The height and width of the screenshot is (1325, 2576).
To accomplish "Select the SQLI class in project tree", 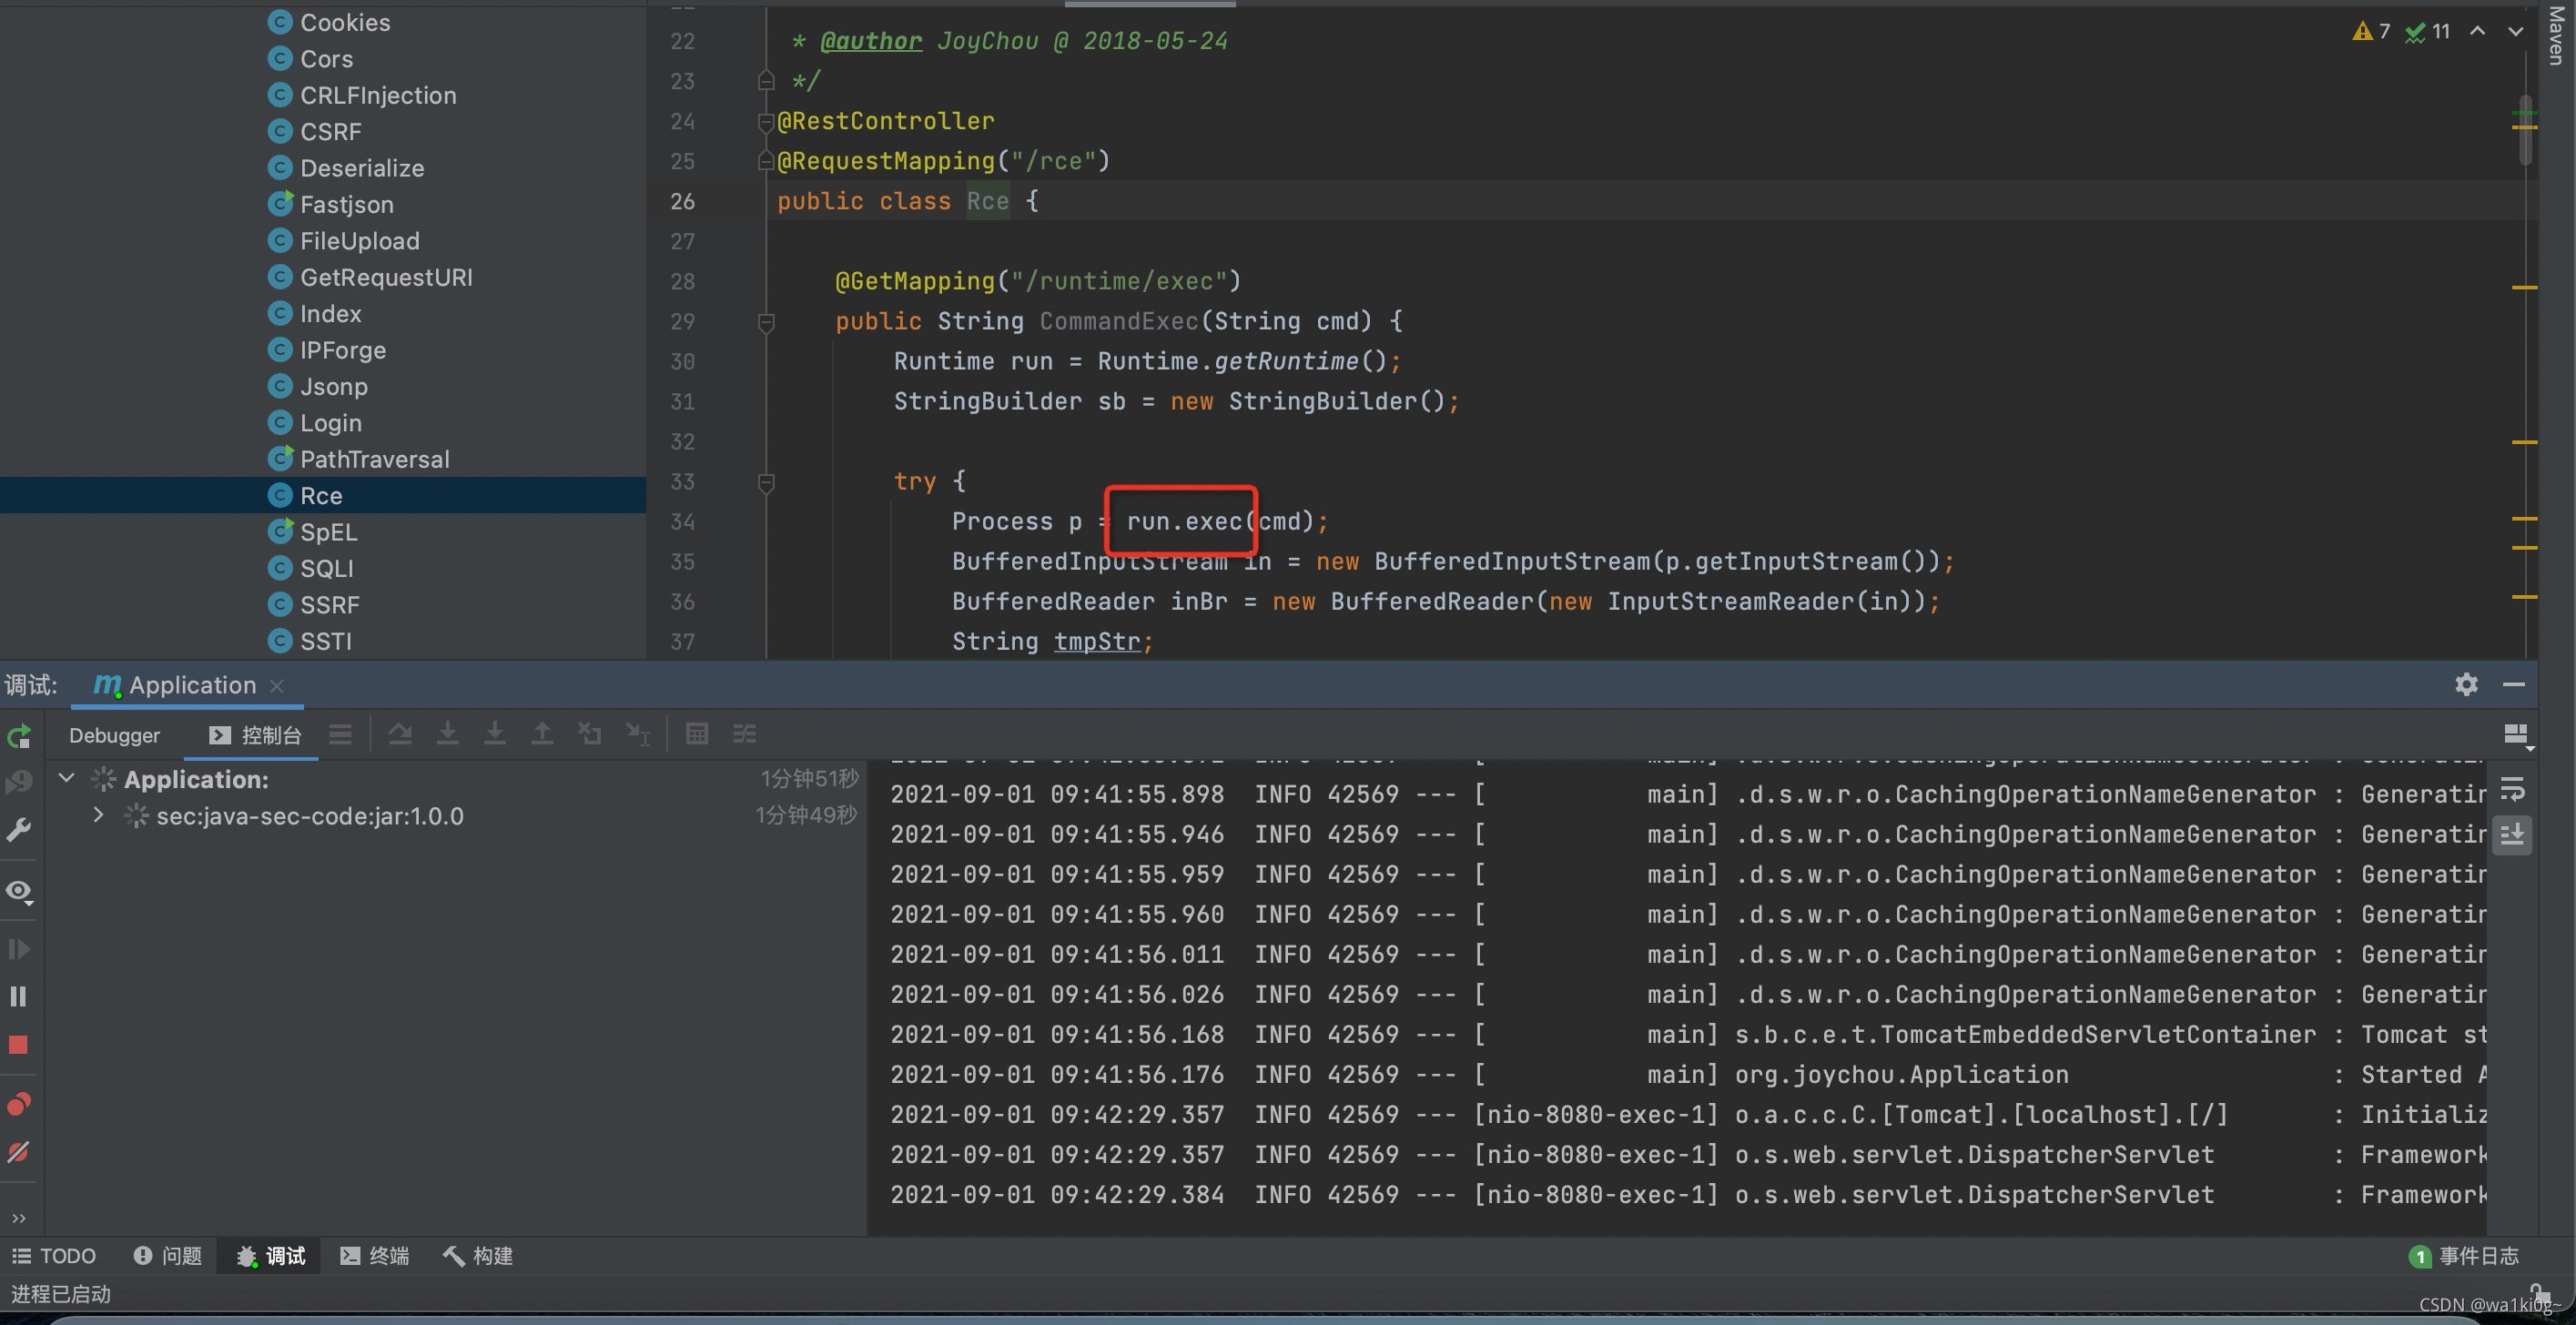I will 326,568.
